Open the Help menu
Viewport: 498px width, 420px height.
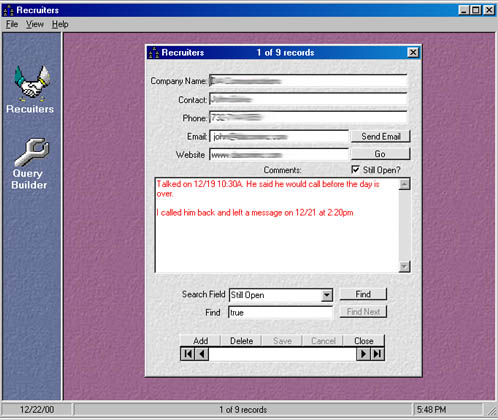coord(60,24)
